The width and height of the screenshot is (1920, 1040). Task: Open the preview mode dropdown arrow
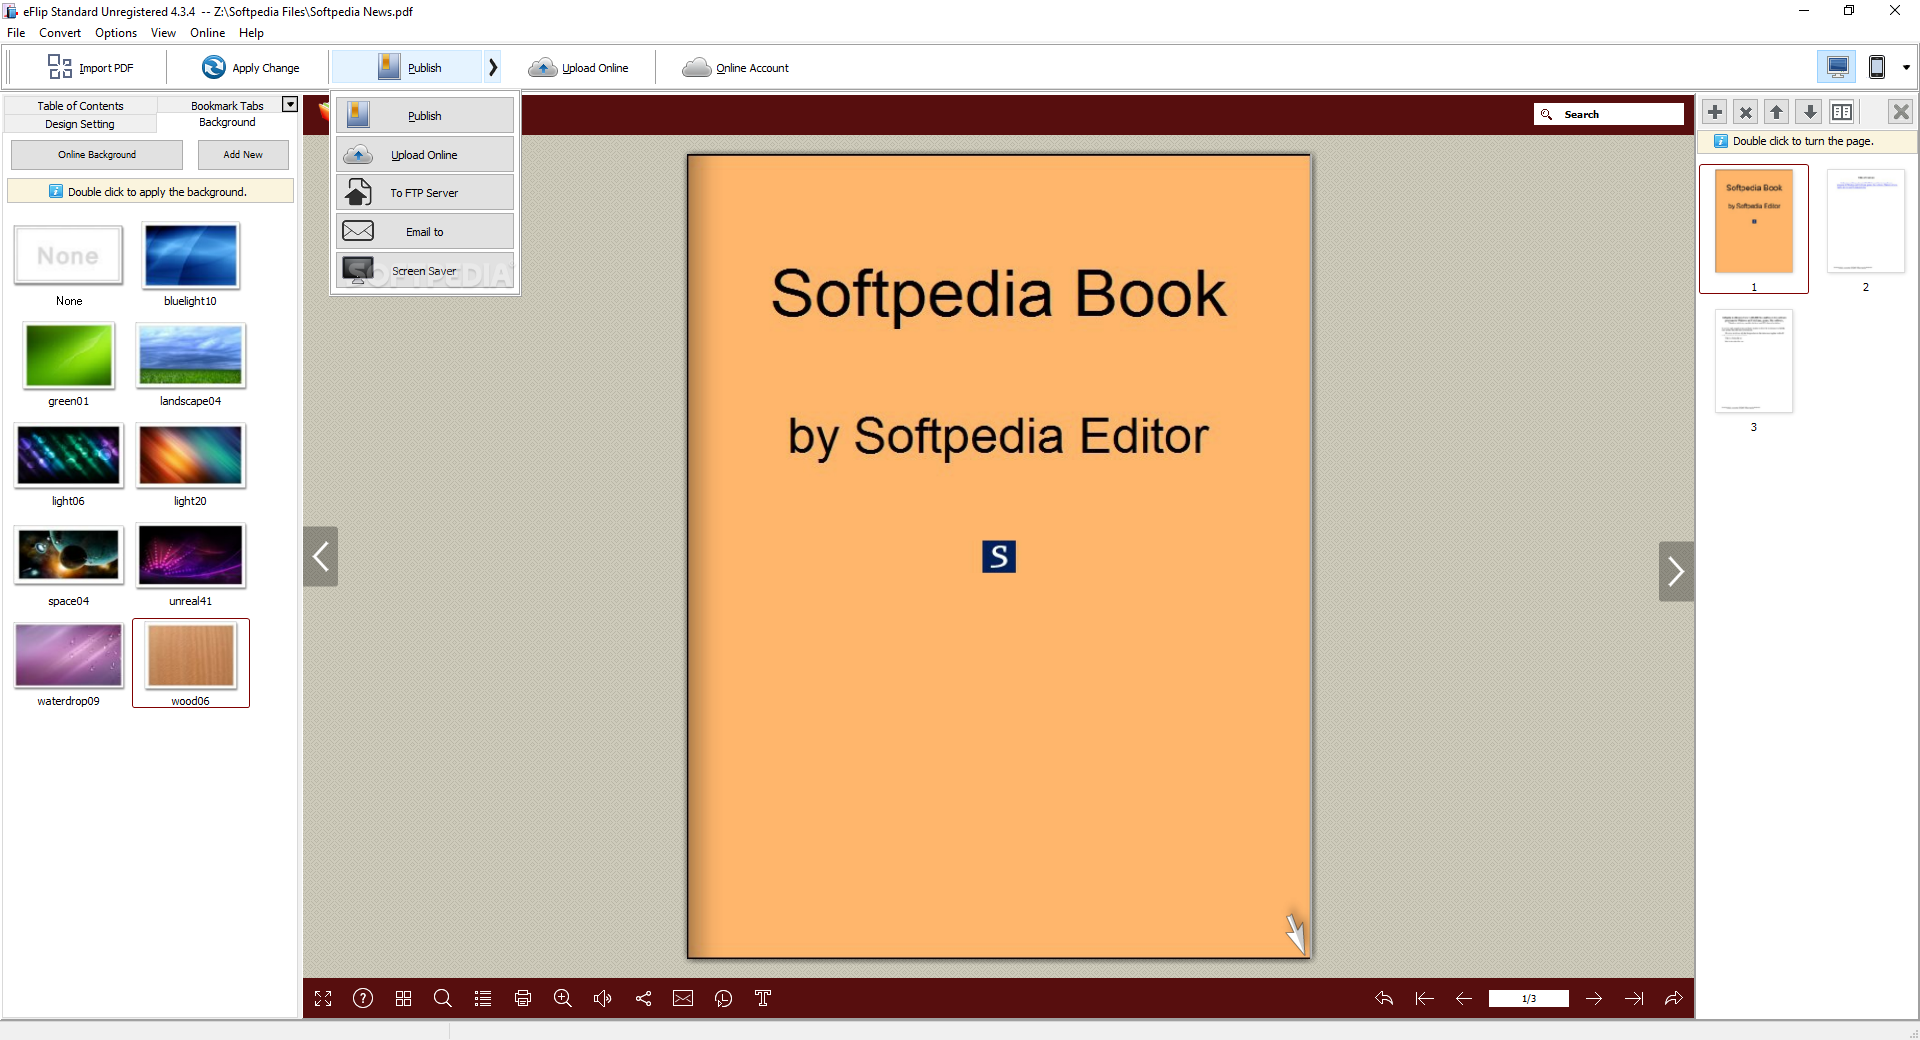1906,68
